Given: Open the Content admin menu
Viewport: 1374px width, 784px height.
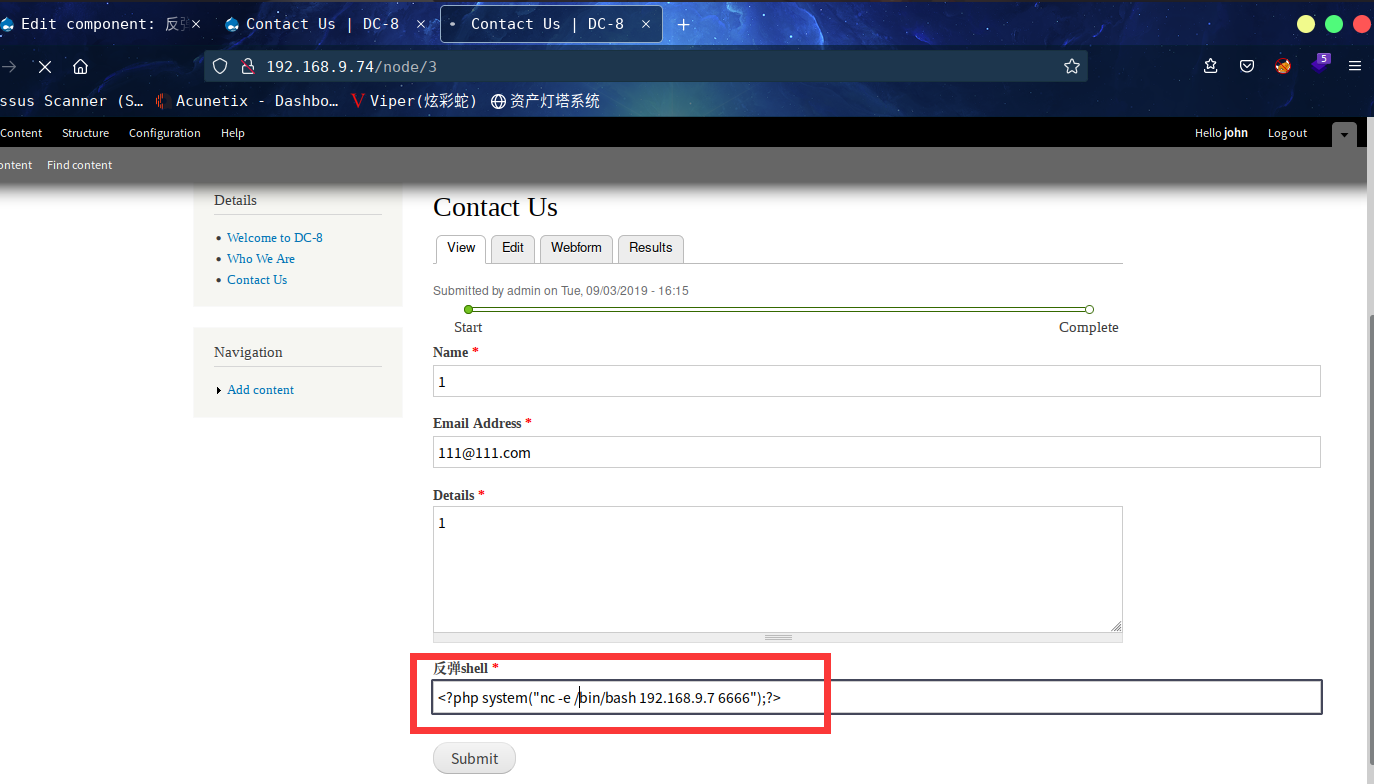Looking at the screenshot, I should coord(21,133).
